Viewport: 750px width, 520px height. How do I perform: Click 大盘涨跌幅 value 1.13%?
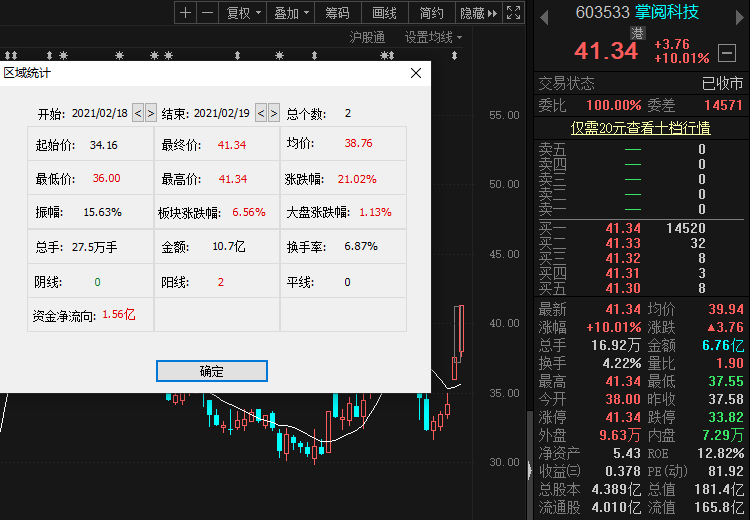coord(375,212)
